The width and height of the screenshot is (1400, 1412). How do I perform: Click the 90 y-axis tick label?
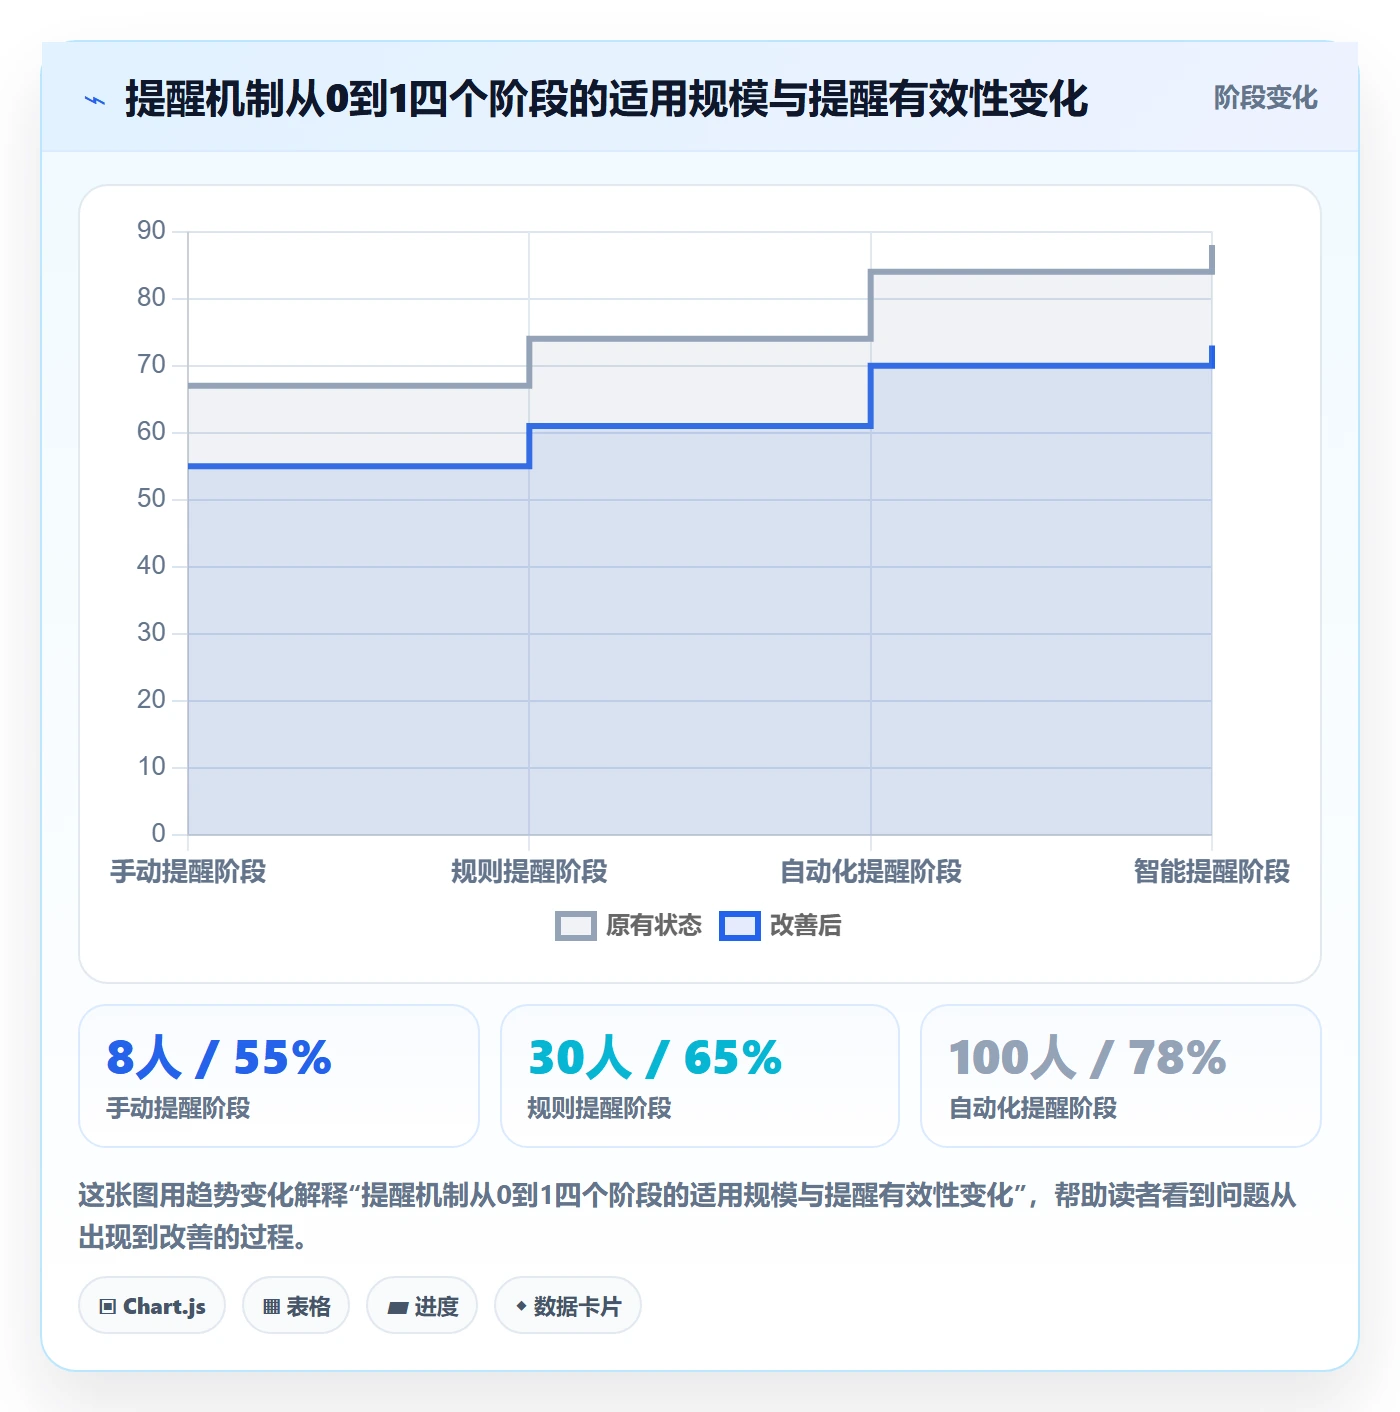tap(151, 231)
